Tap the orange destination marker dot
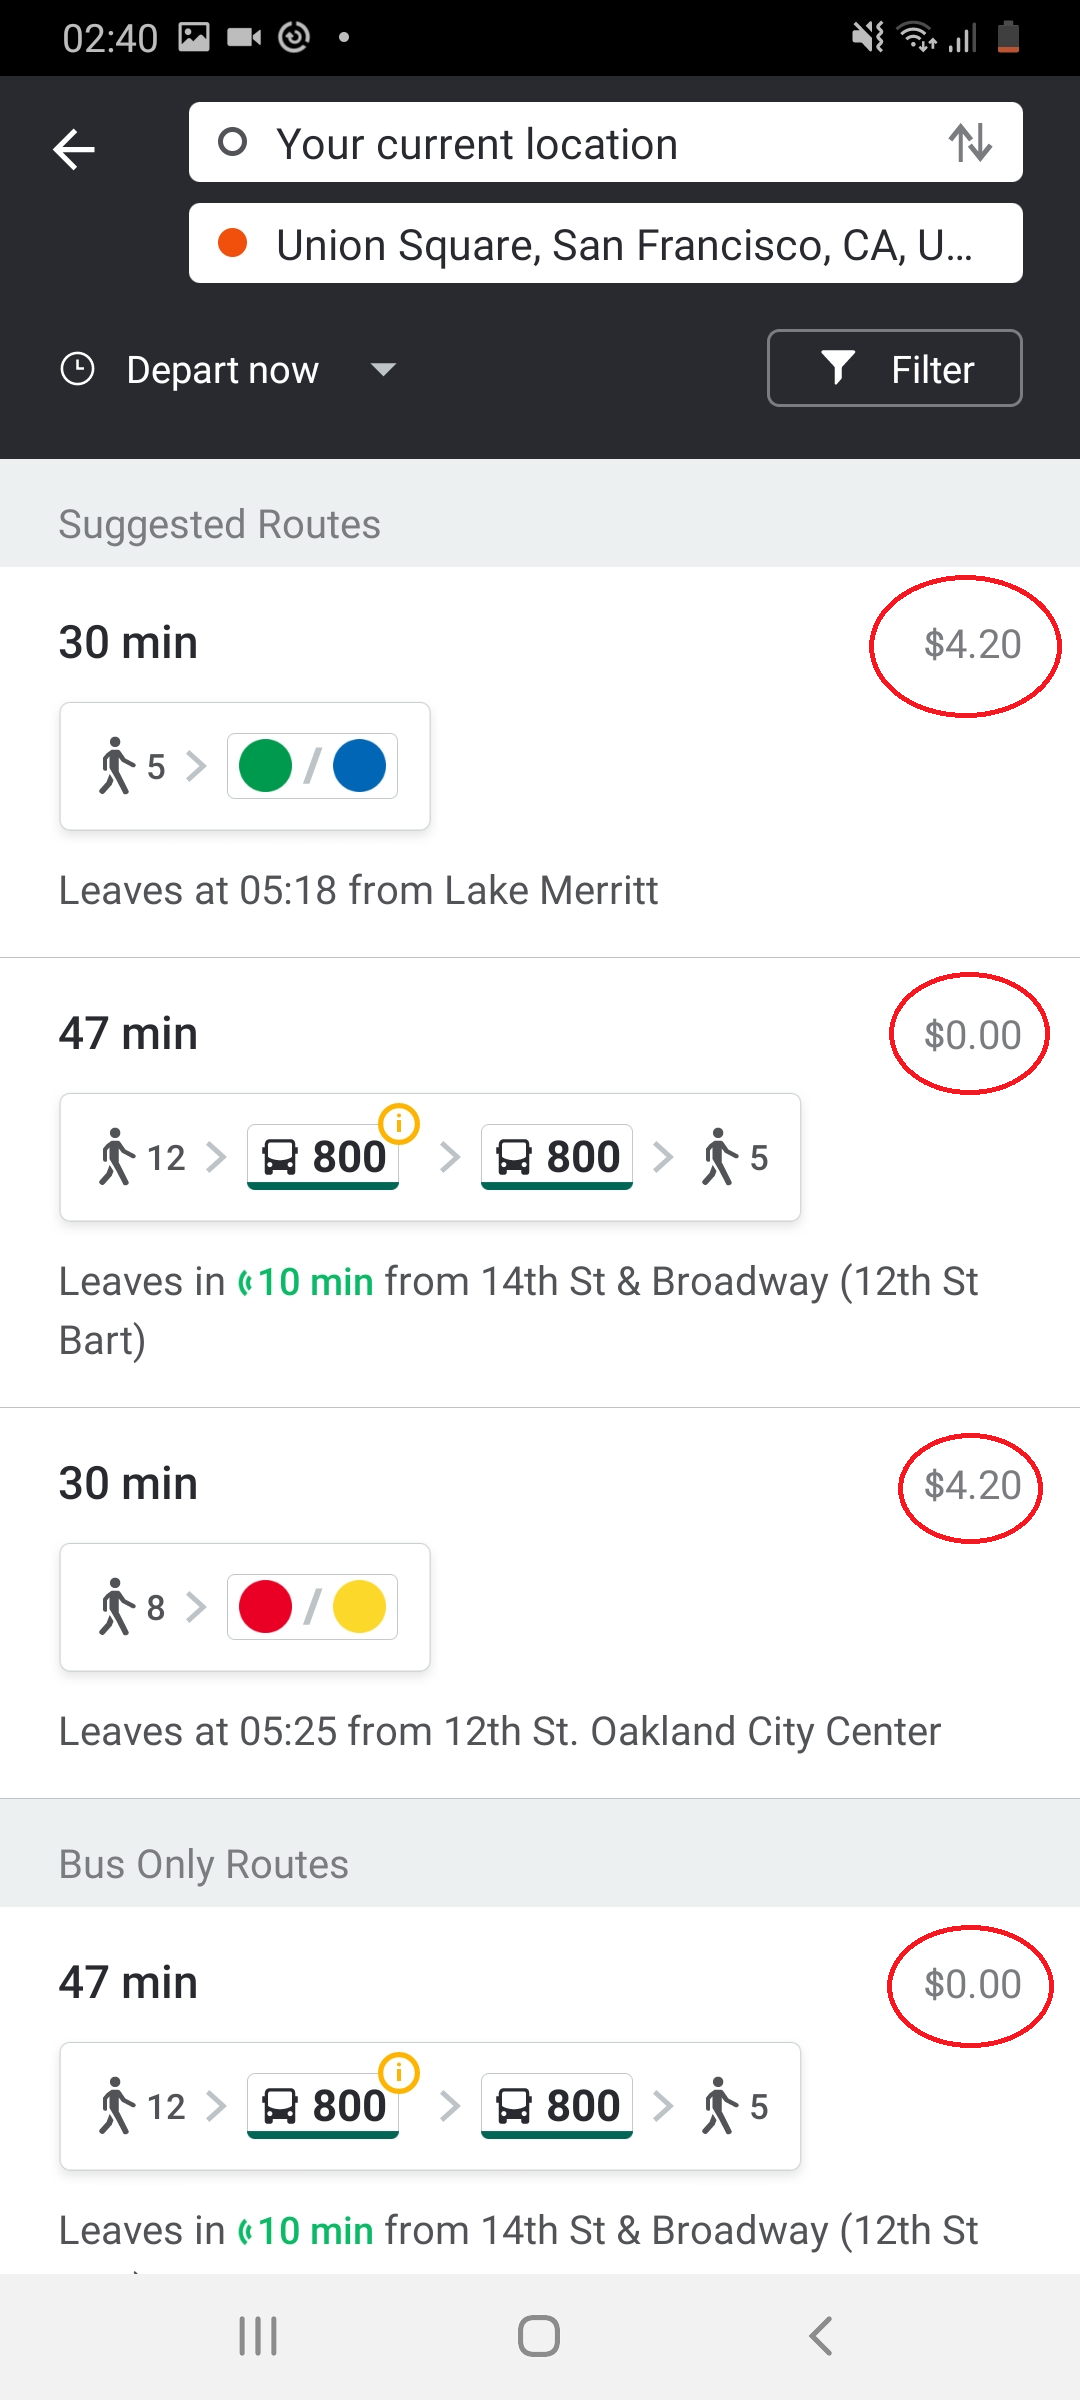The image size is (1080, 2400). (232, 243)
